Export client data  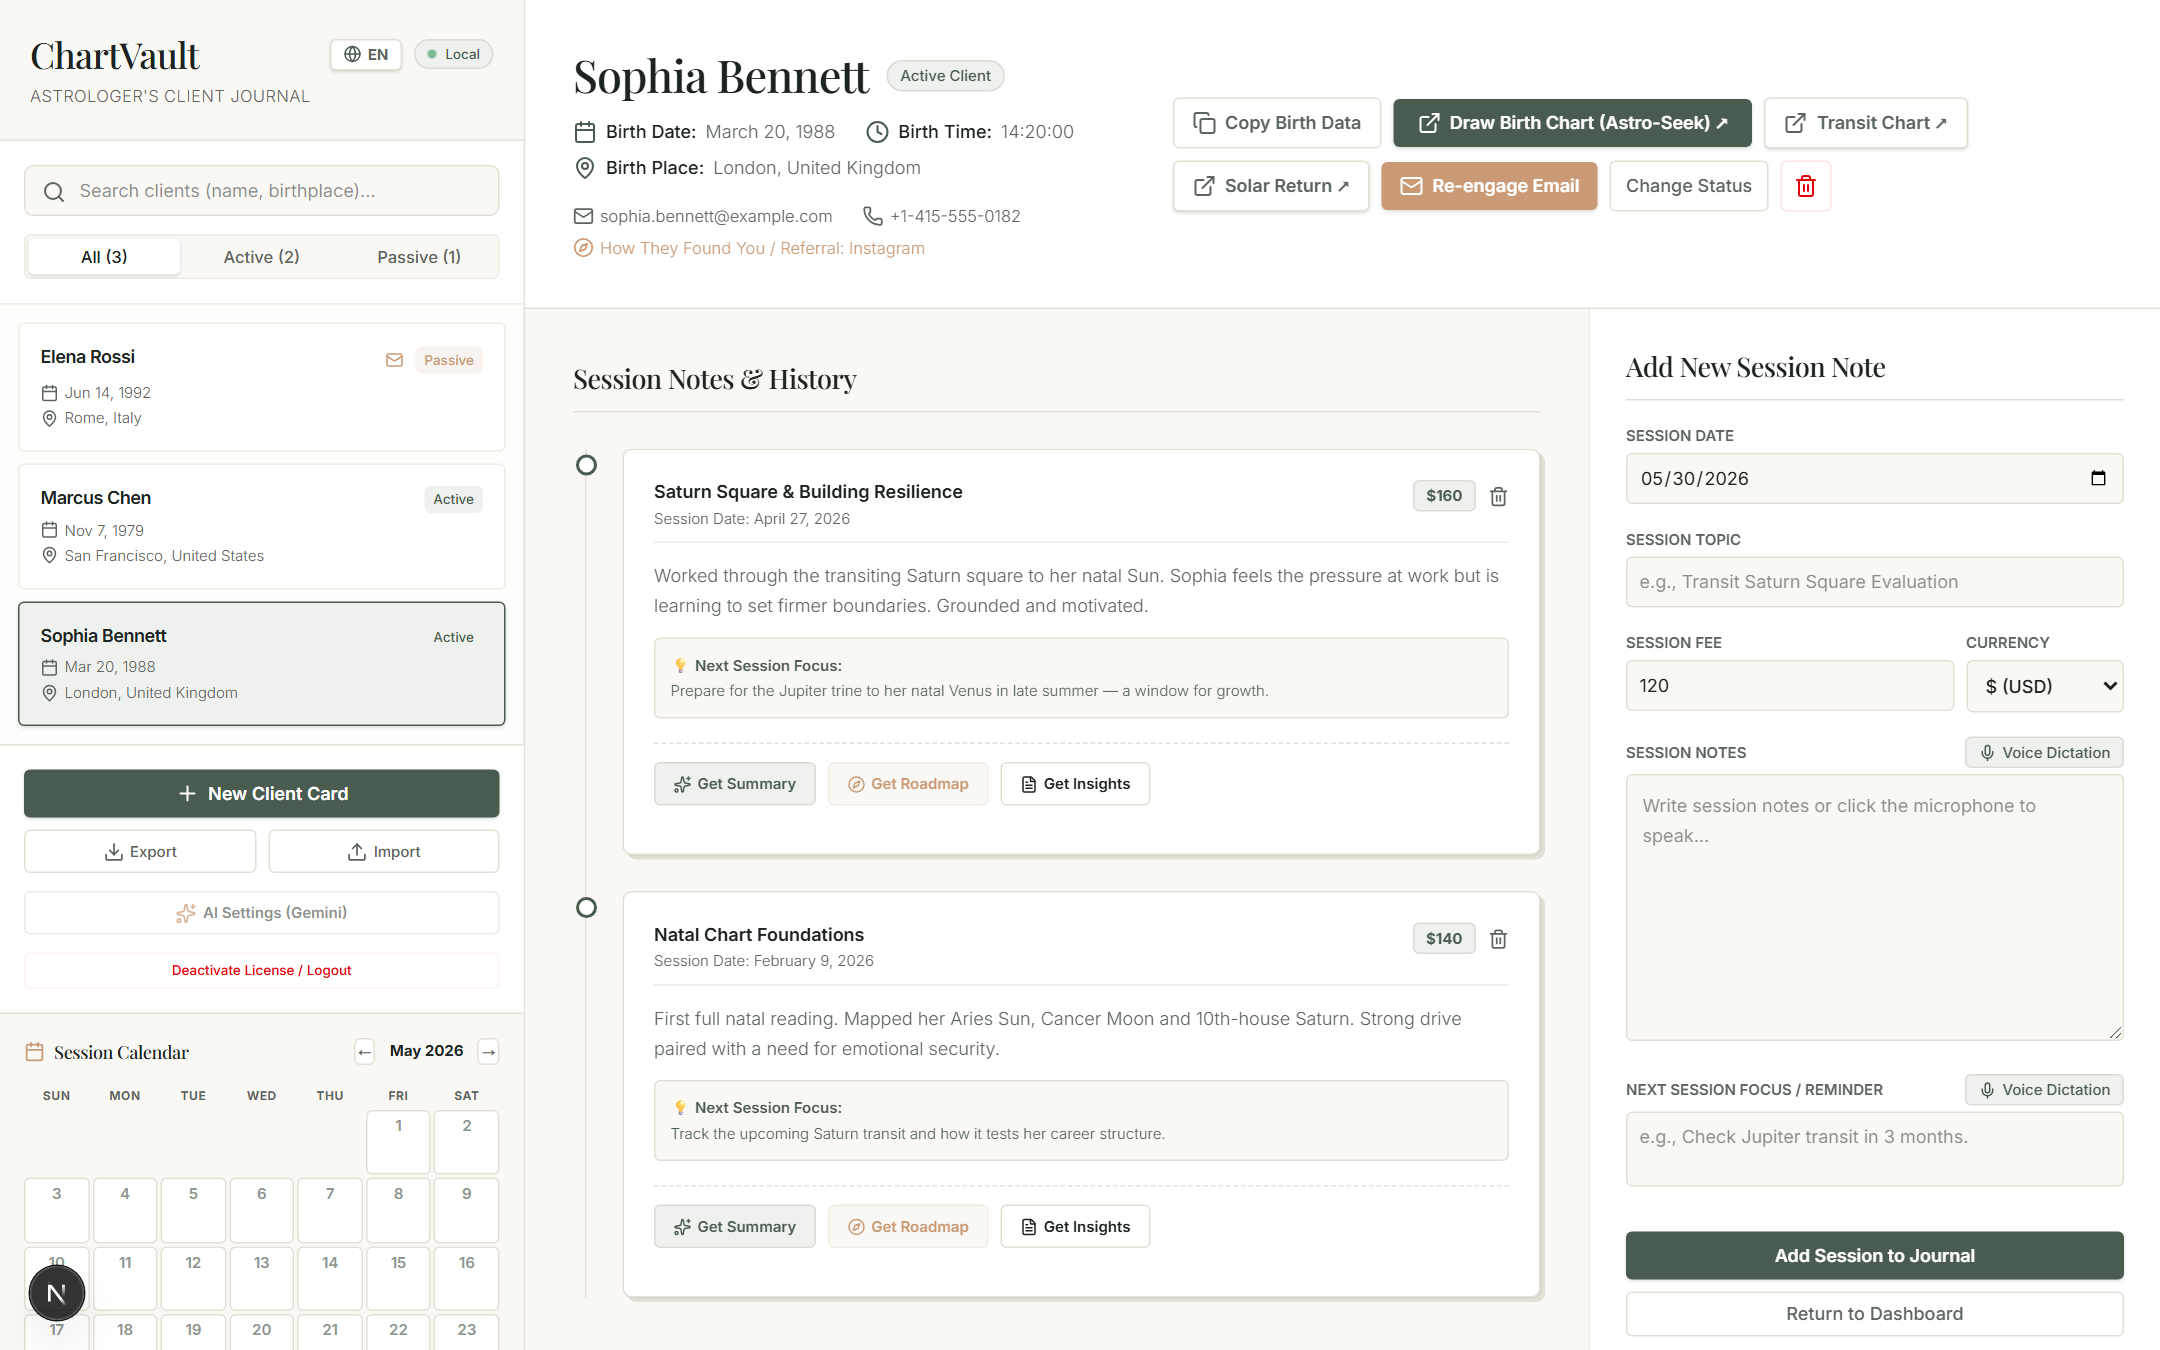click(x=140, y=852)
